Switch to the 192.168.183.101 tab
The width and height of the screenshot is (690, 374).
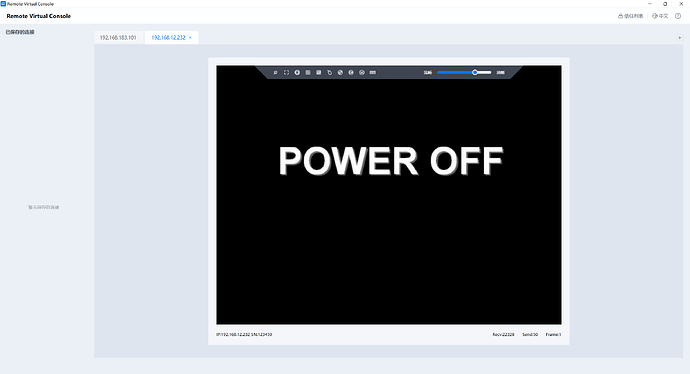pyautogui.click(x=118, y=38)
